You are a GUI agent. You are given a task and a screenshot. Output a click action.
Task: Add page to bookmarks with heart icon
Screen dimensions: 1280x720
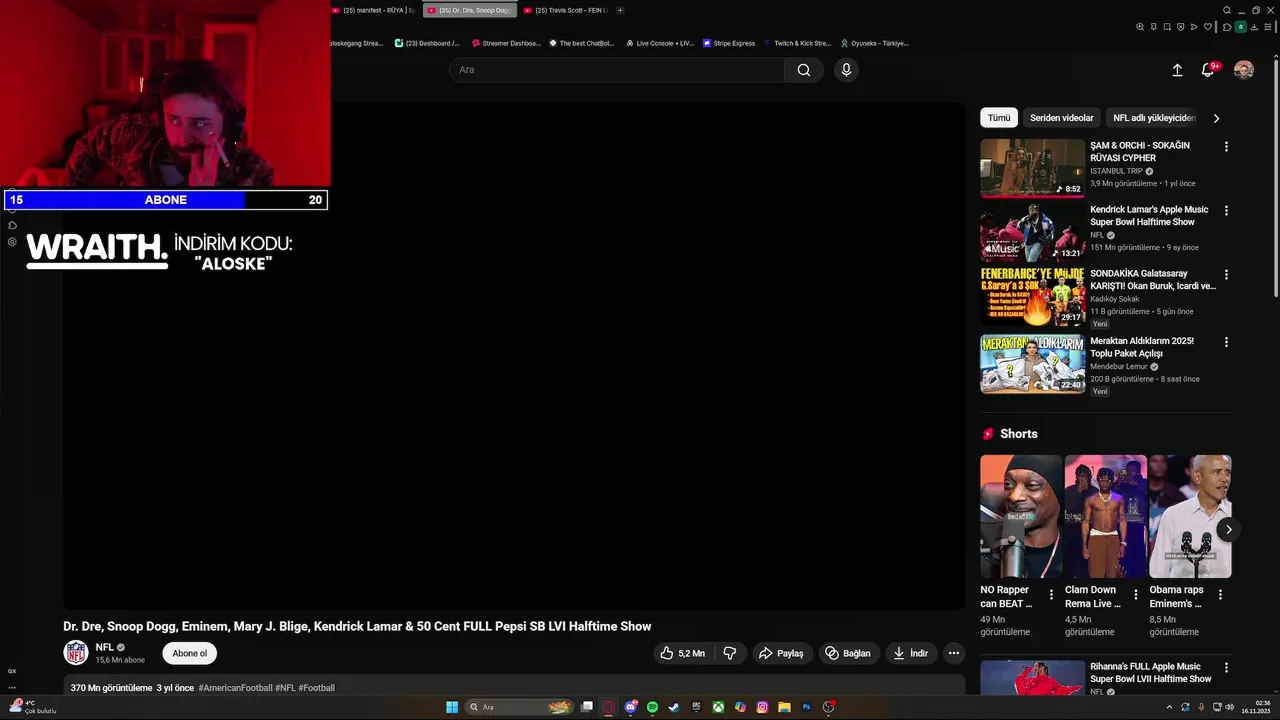[1208, 27]
